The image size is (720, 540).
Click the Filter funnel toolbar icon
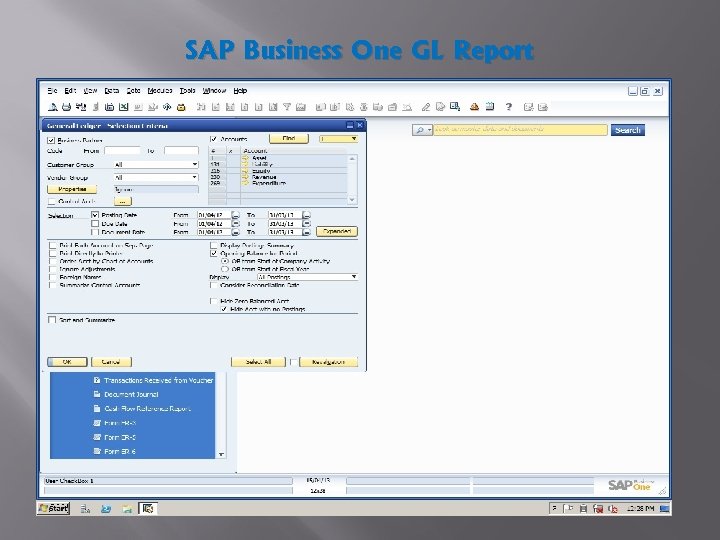[x=287, y=107]
